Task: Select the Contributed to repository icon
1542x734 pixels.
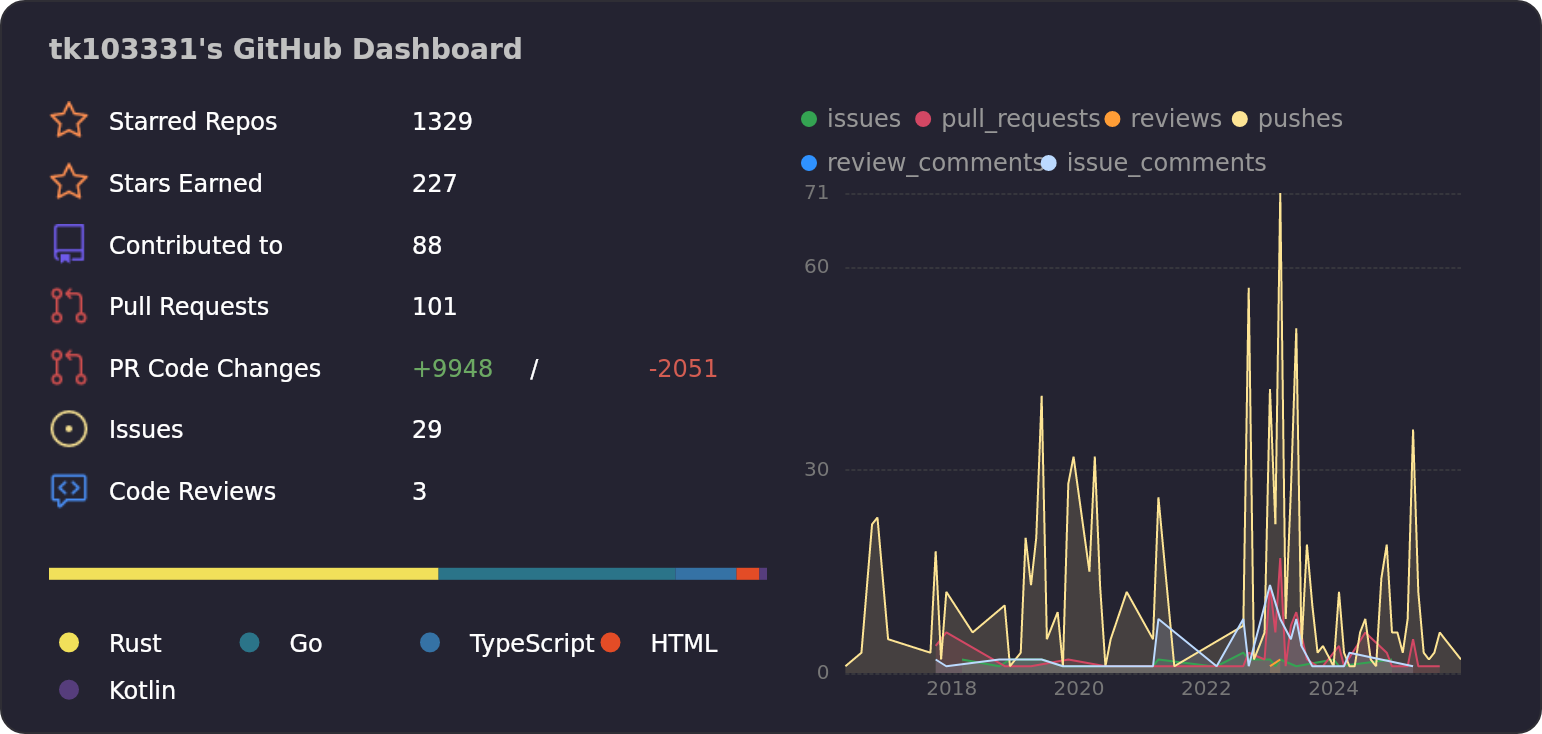Action: pos(68,244)
